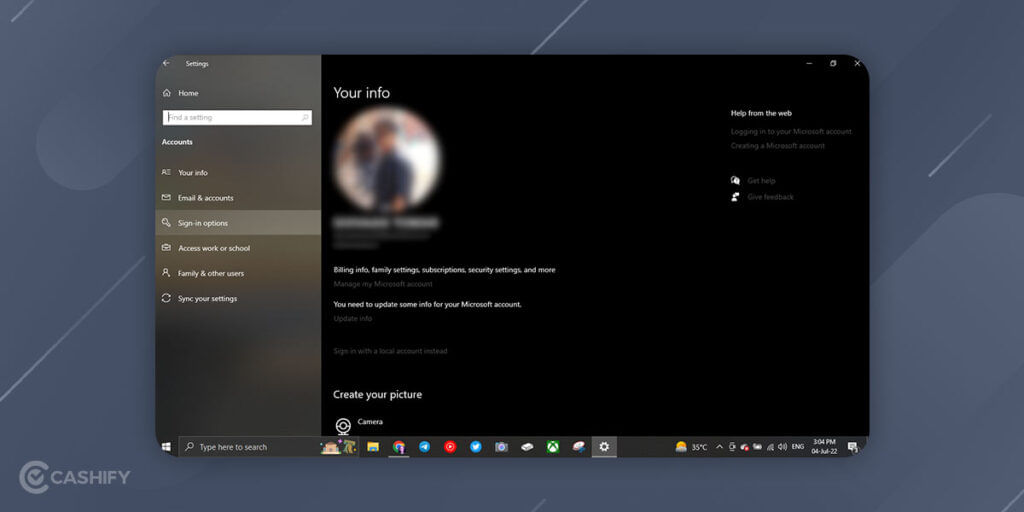Click the search highlights illustration in taskbar search

(338, 447)
